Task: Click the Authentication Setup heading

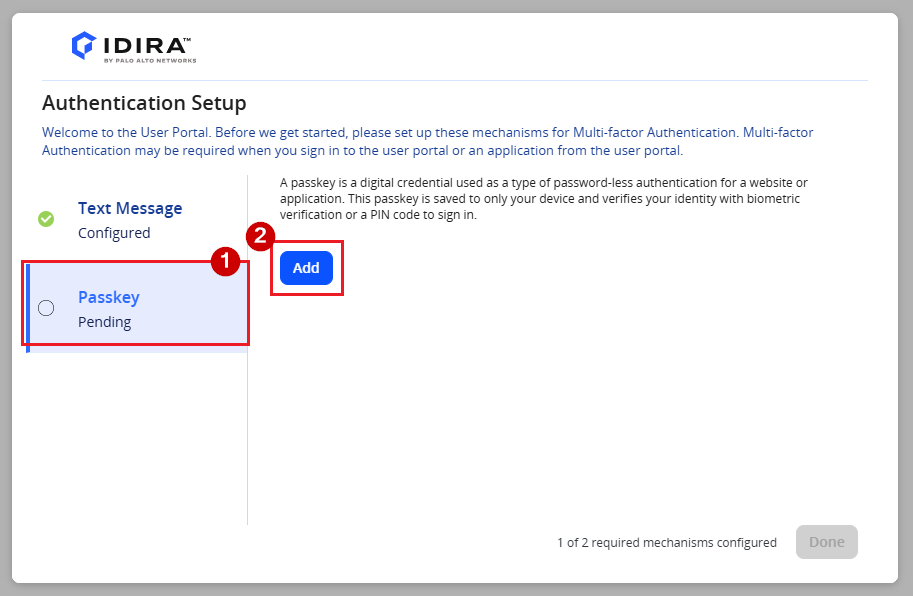Action: click(144, 103)
